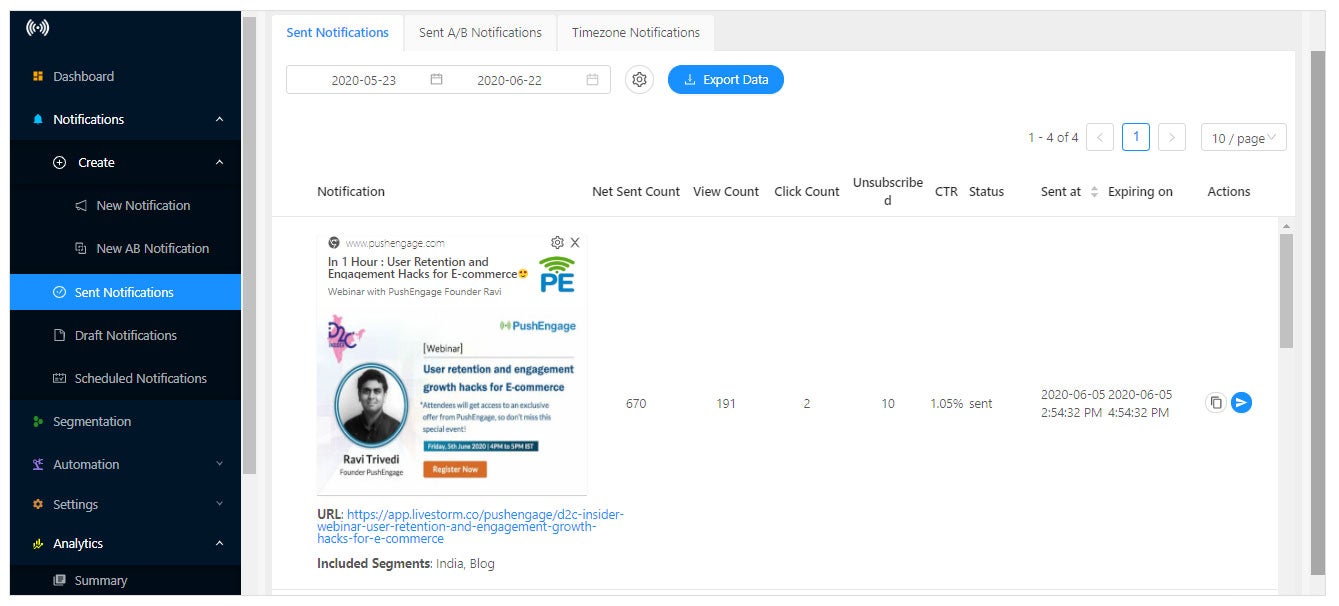This screenshot has width=1339, height=606.
Task: Switch to the Sent A/B Notifications tab
Action: coord(480,32)
